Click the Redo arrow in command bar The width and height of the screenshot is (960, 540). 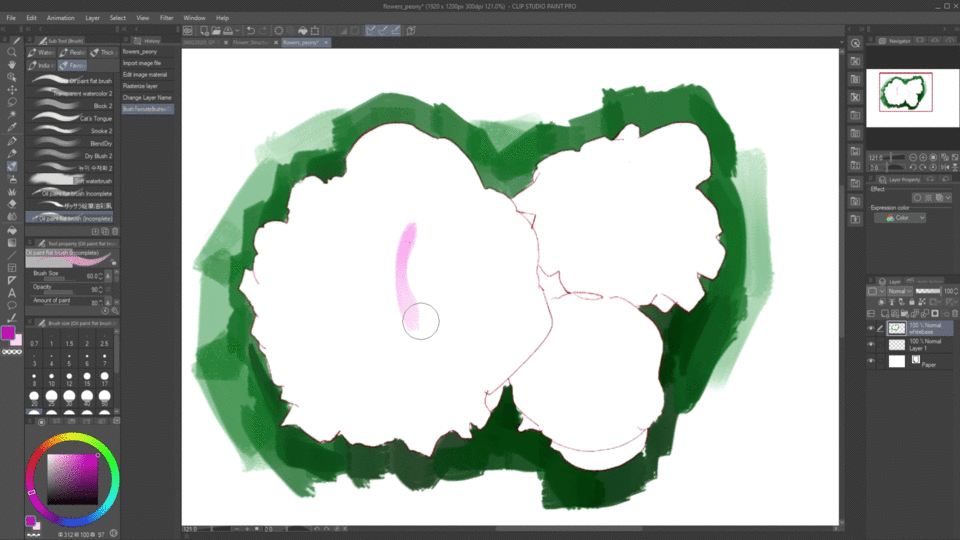263,30
